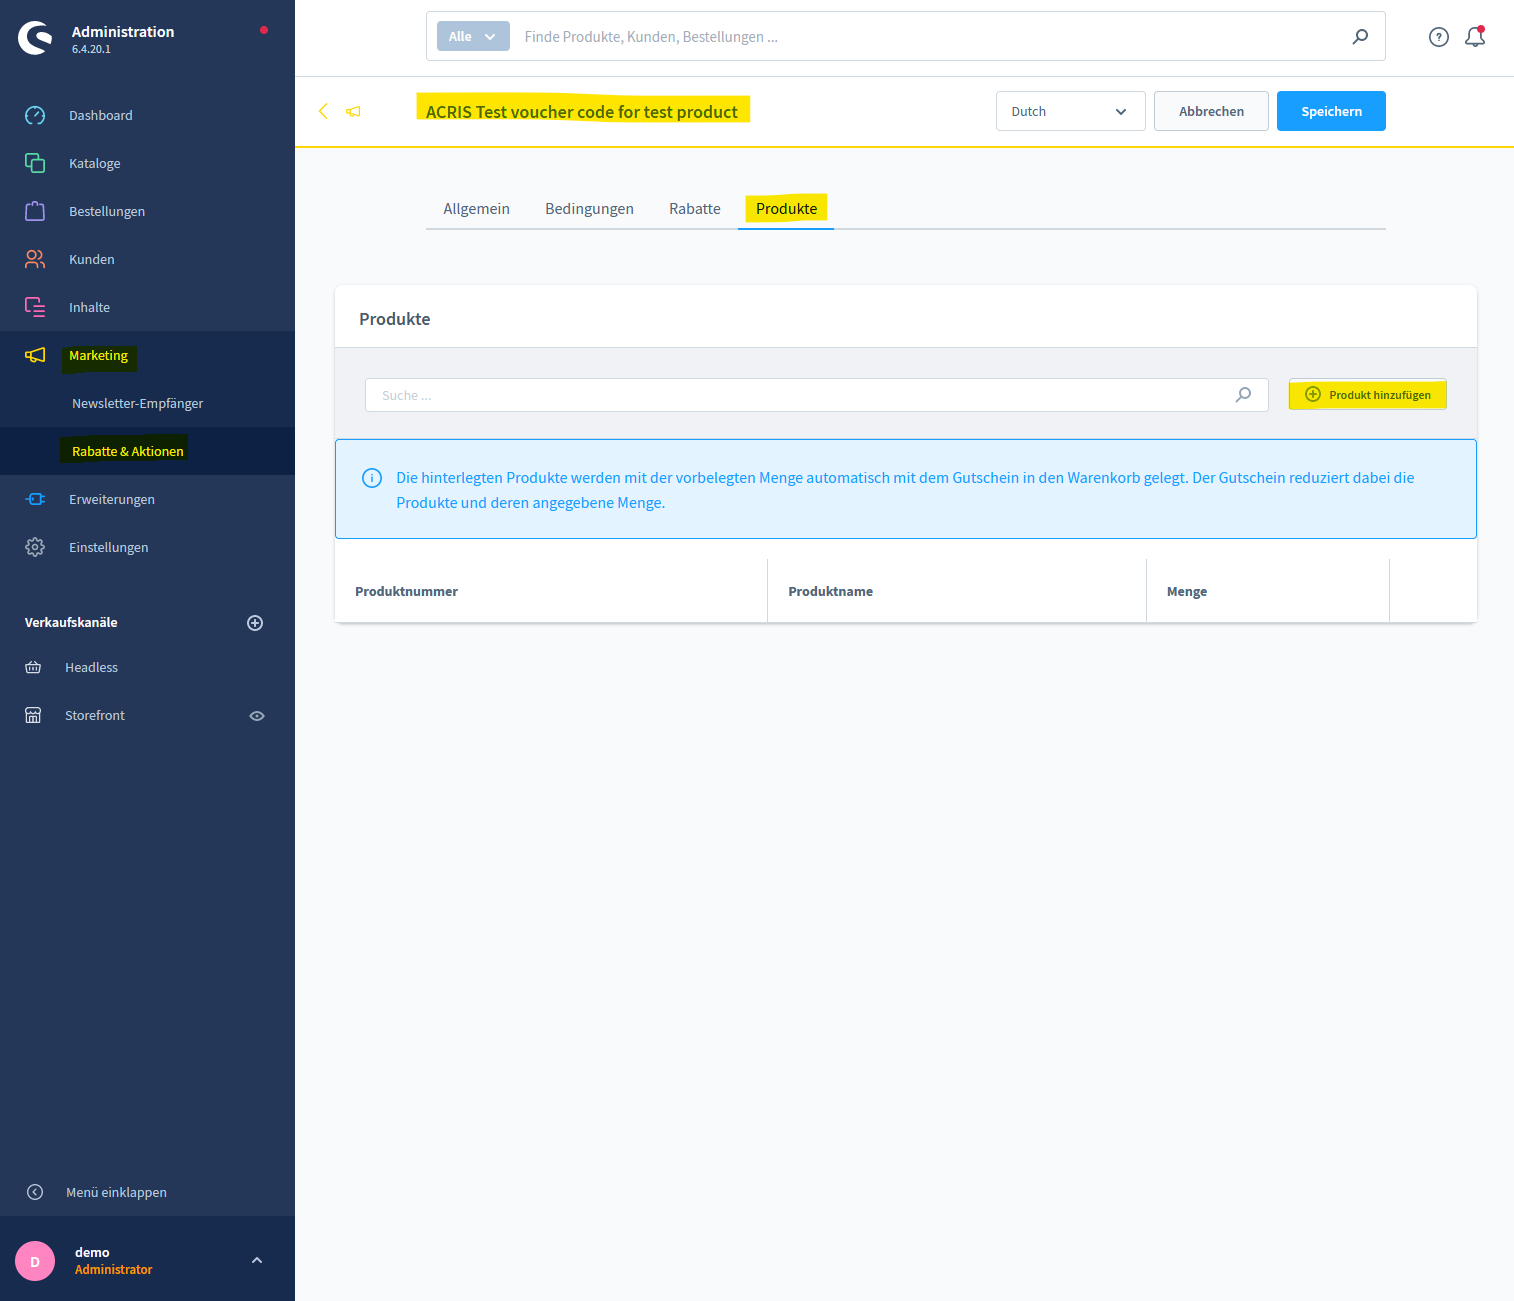The image size is (1514, 1301).
Task: Click the Kunden people icon
Action: point(35,259)
